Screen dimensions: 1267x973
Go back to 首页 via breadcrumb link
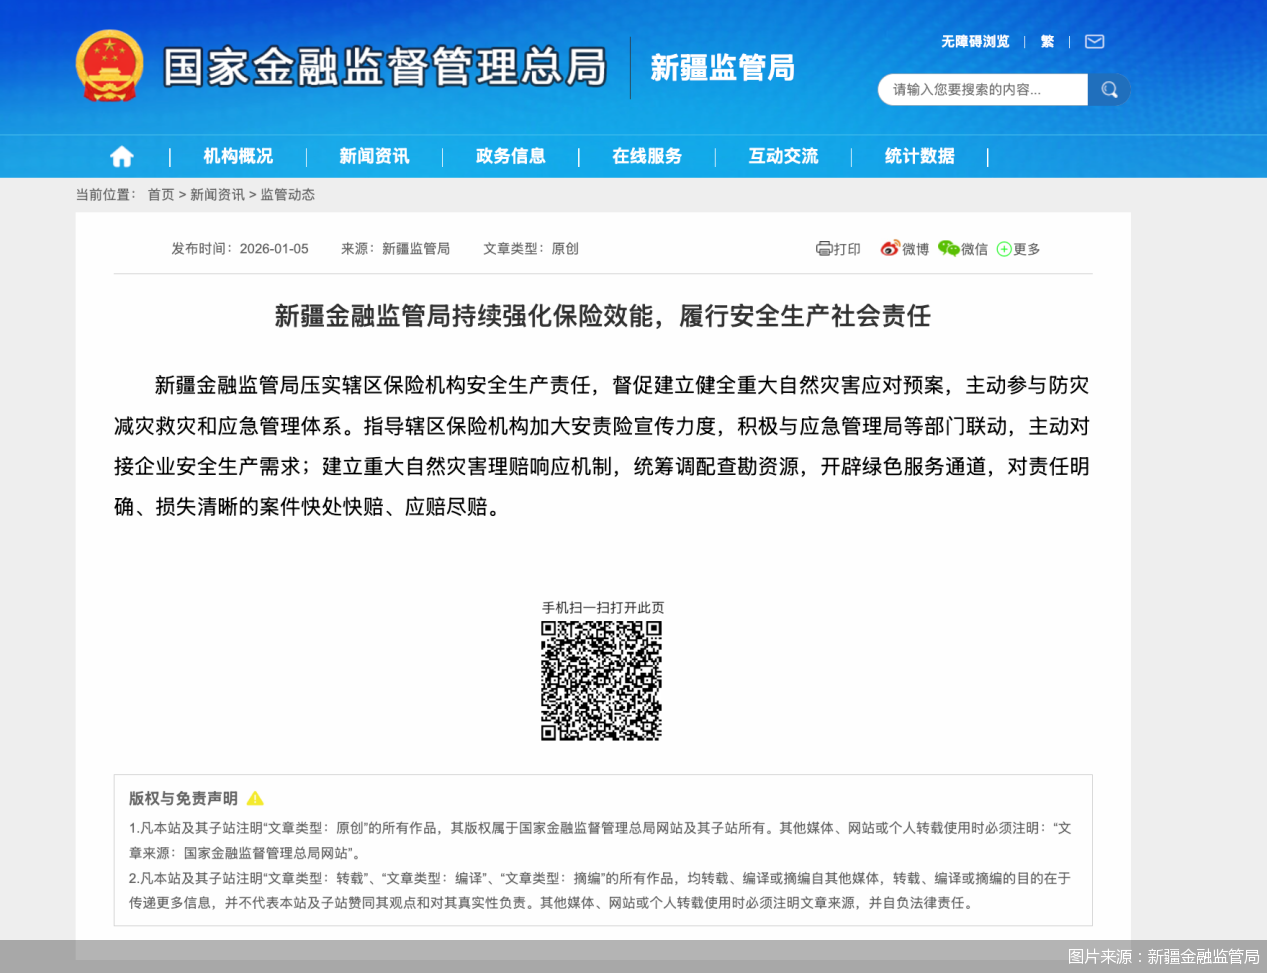161,194
